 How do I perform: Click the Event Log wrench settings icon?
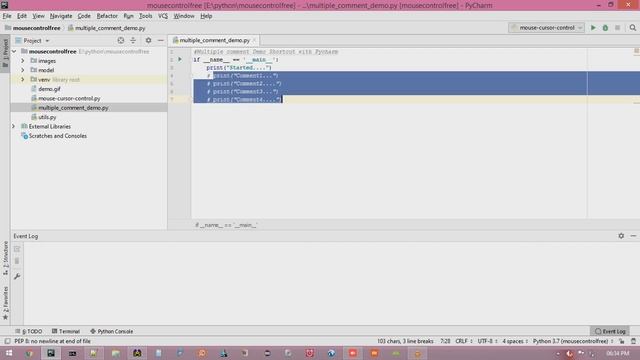17,276
